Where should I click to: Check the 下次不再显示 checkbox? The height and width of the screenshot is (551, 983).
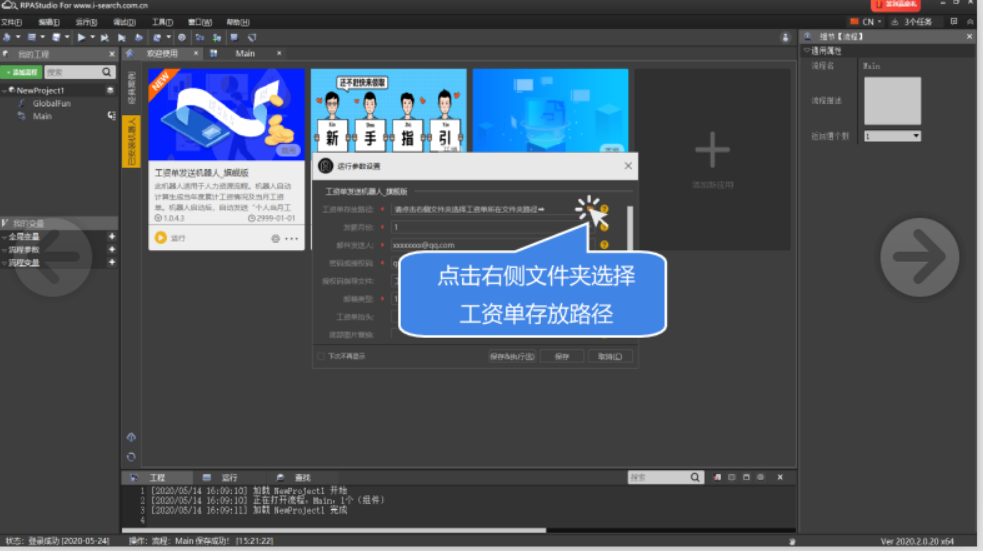point(320,356)
